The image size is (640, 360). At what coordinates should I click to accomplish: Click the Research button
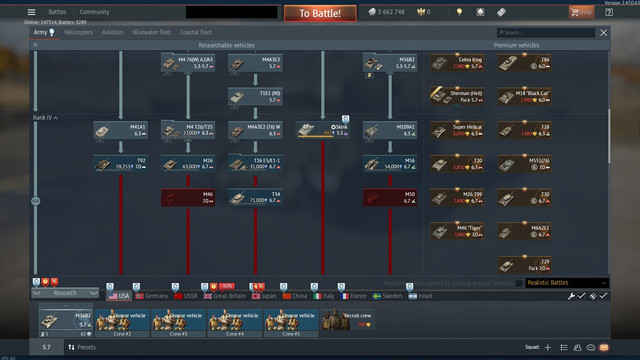tap(65, 293)
